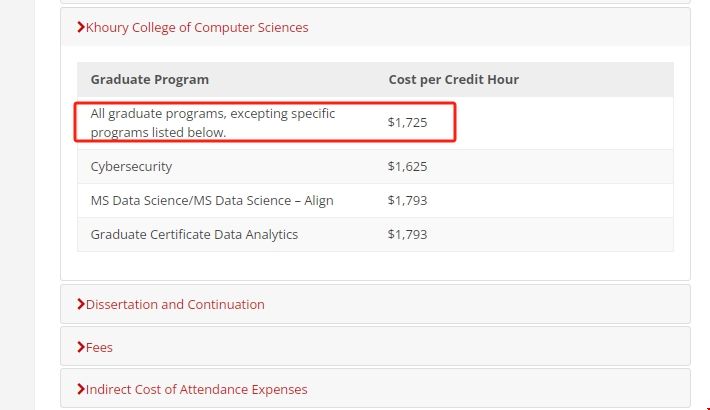Click the Dissertation and Continuation link text

coord(175,304)
